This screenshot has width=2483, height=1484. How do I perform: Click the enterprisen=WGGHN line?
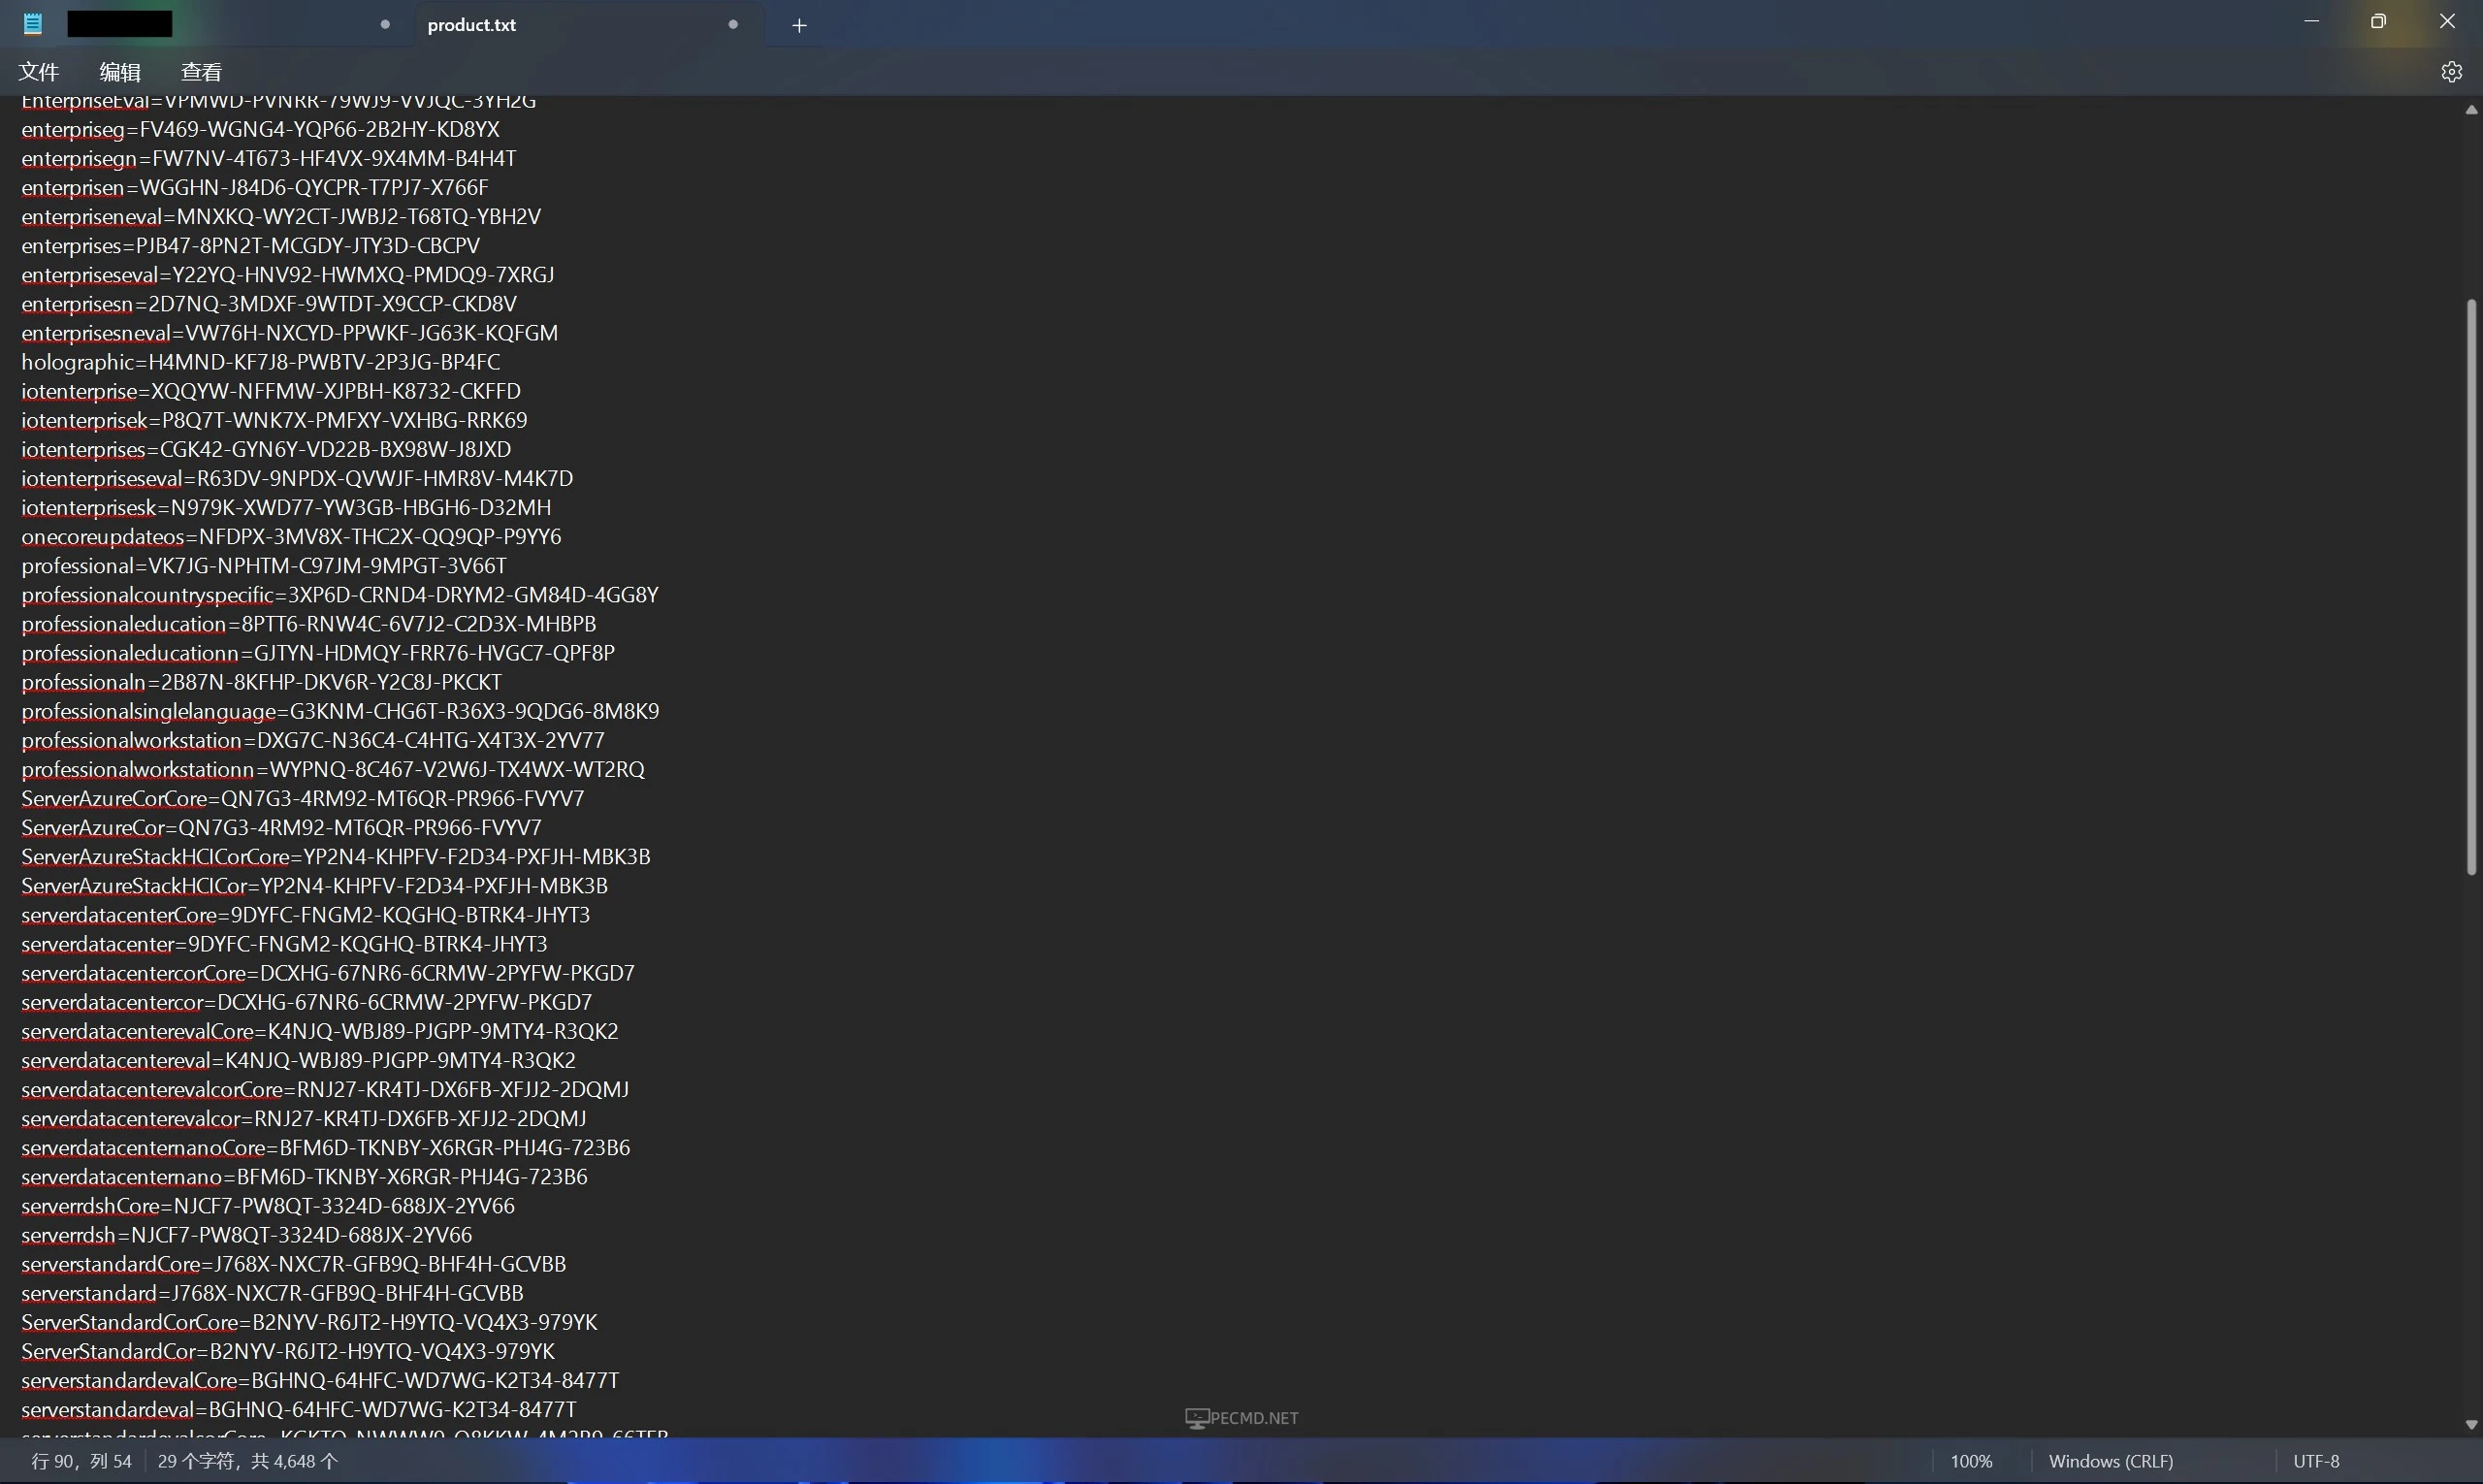255,187
